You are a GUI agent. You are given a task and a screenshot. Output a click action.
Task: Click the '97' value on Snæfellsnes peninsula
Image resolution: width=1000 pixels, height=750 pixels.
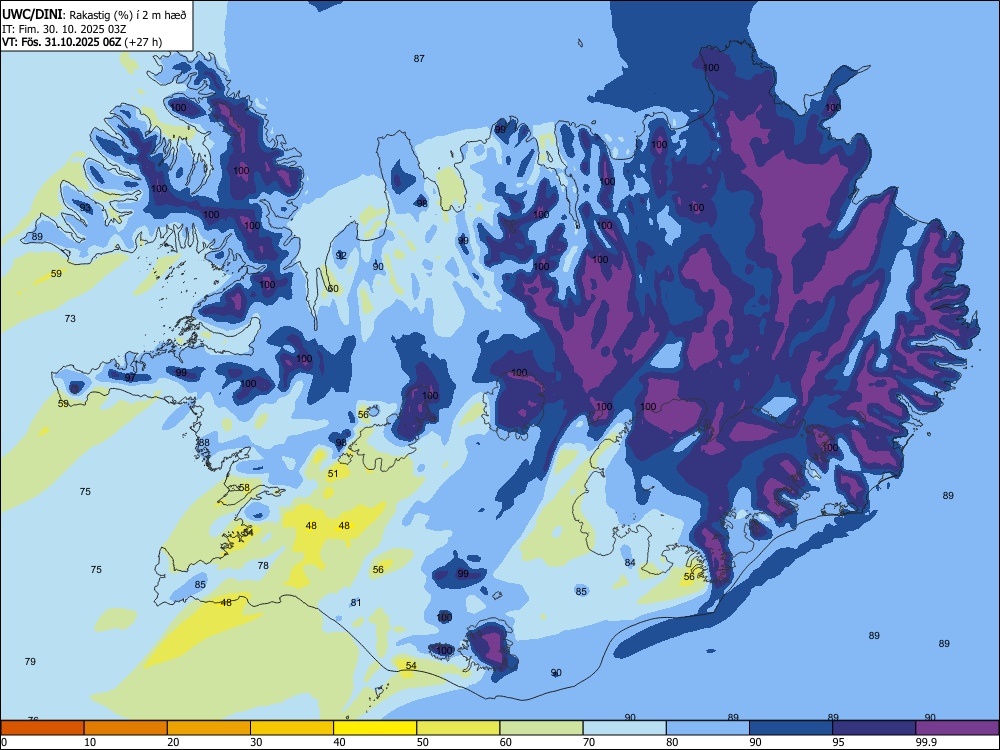tap(130, 378)
